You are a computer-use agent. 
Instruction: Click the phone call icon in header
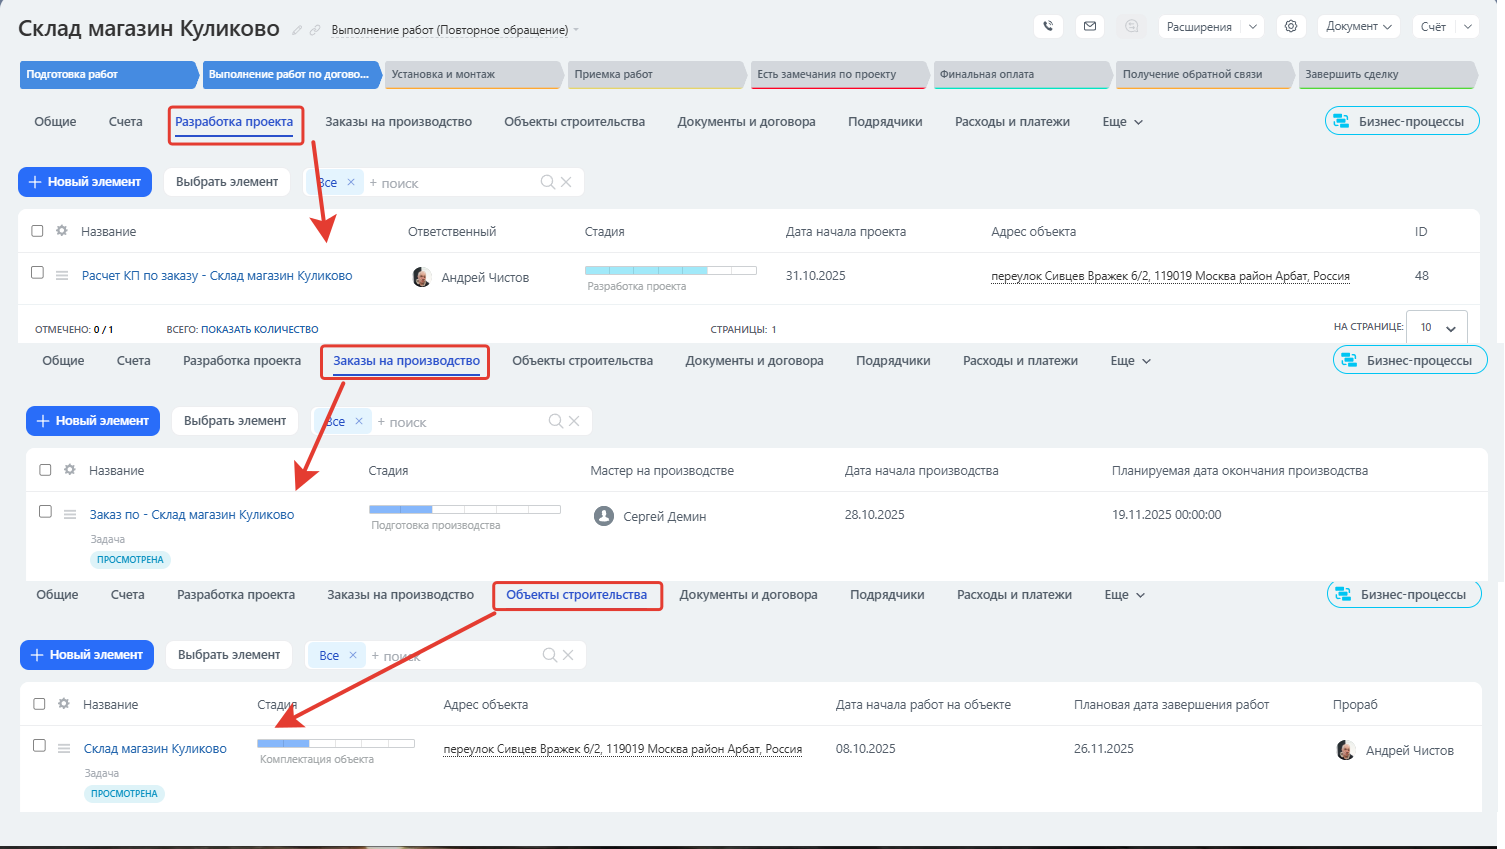[1048, 27]
